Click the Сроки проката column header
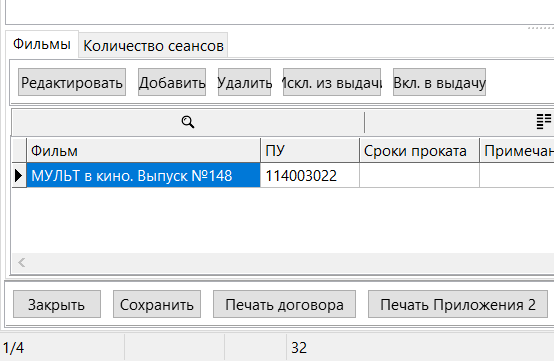The width and height of the screenshot is (554, 361). click(x=419, y=151)
